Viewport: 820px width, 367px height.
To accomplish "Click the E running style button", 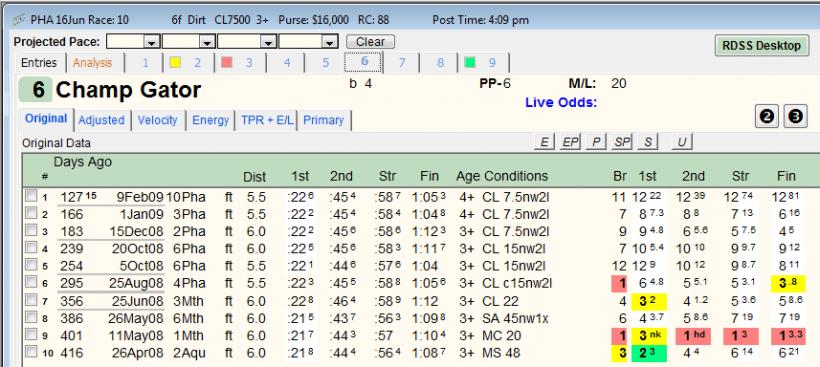I will coord(544,142).
